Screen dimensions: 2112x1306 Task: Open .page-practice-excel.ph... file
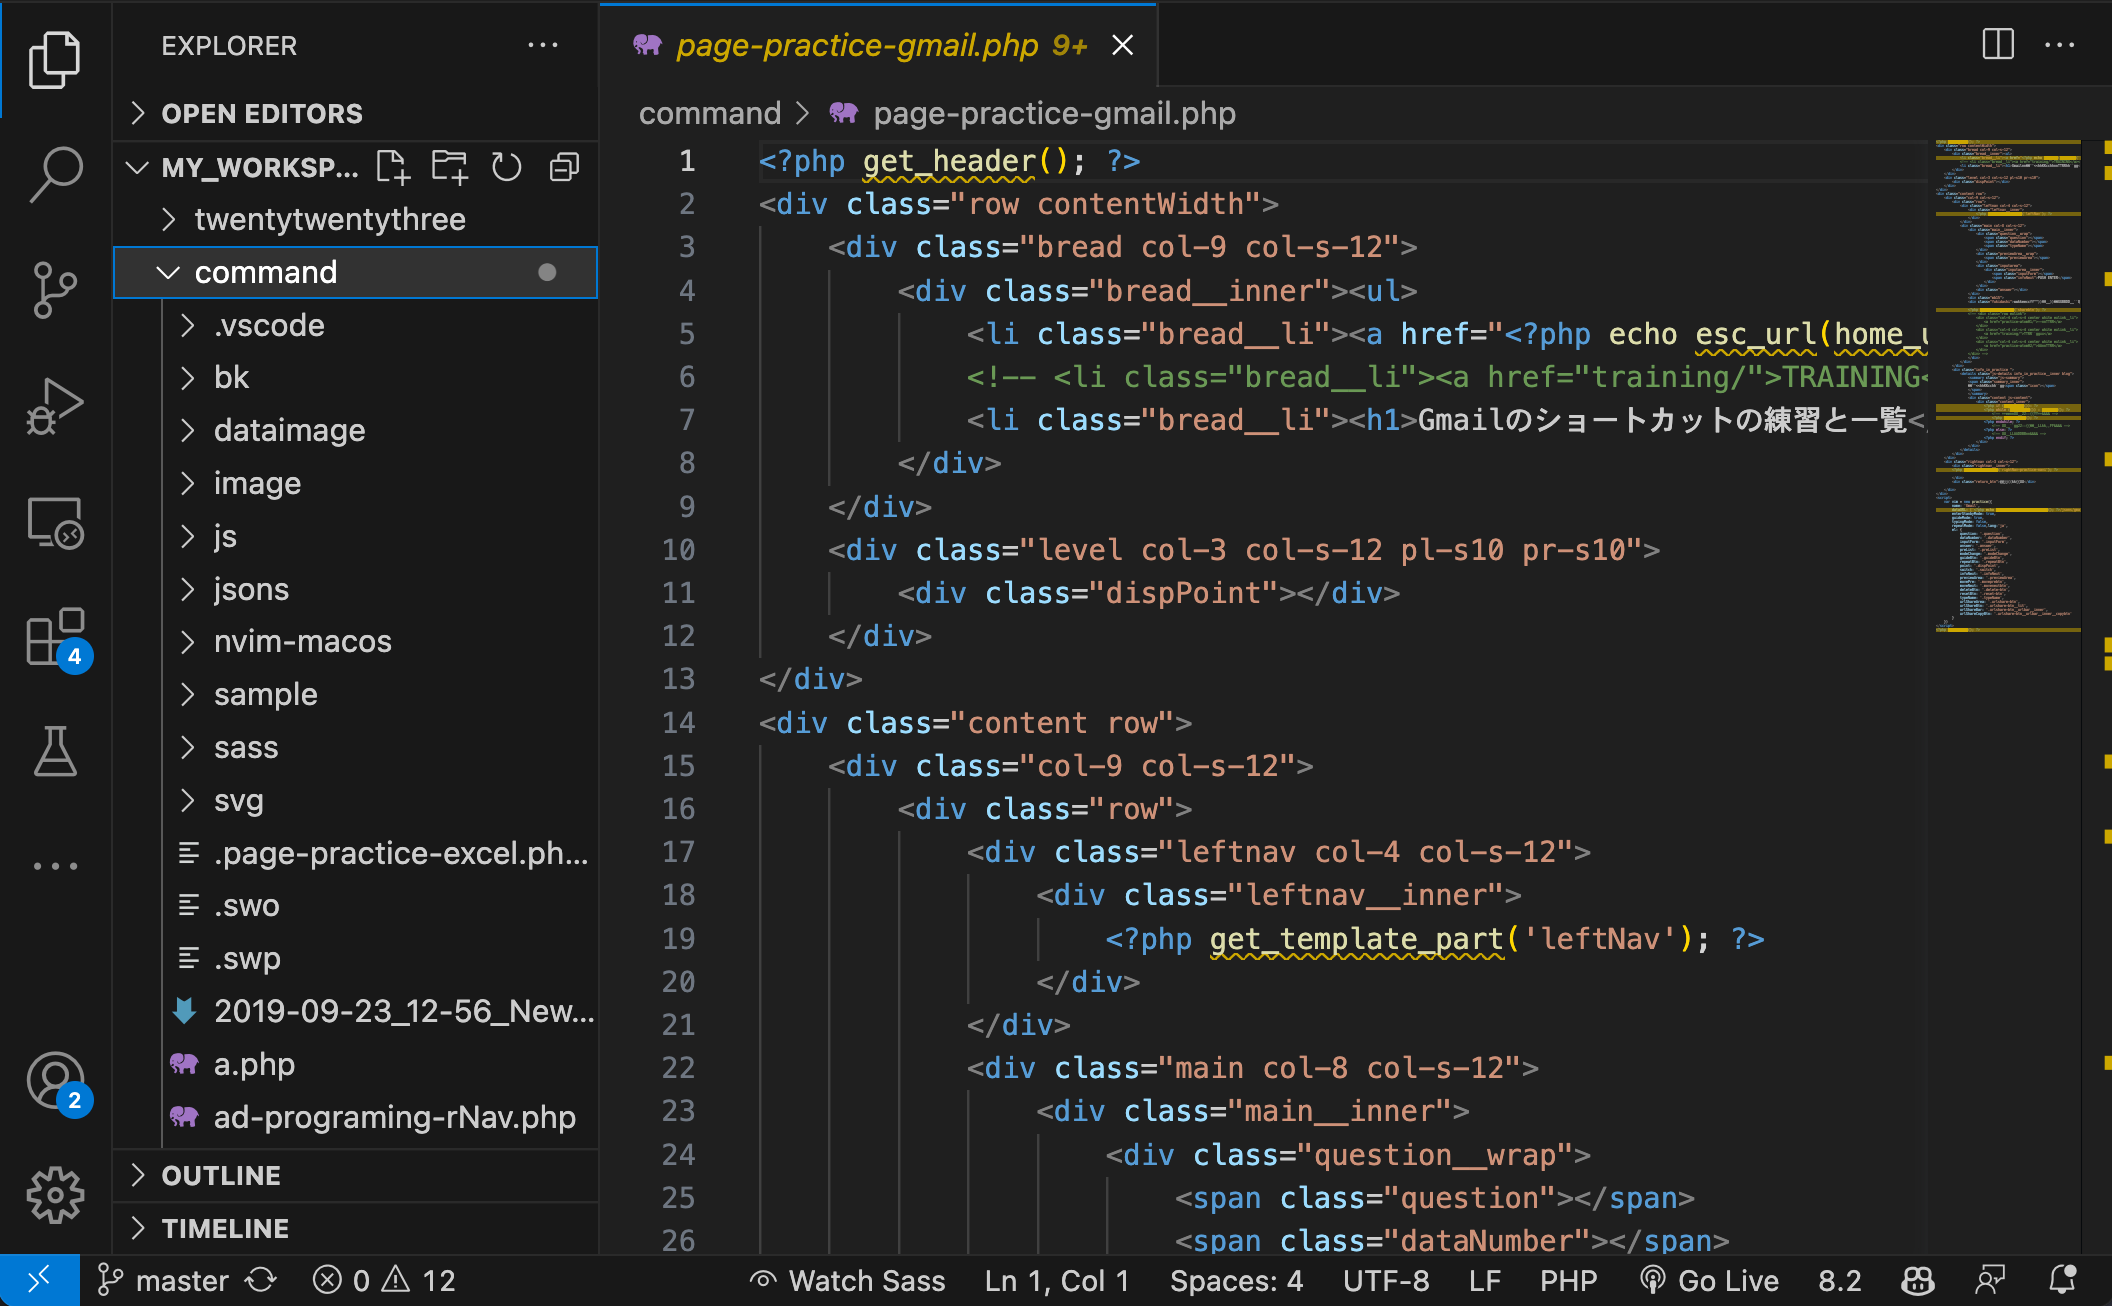(x=356, y=853)
